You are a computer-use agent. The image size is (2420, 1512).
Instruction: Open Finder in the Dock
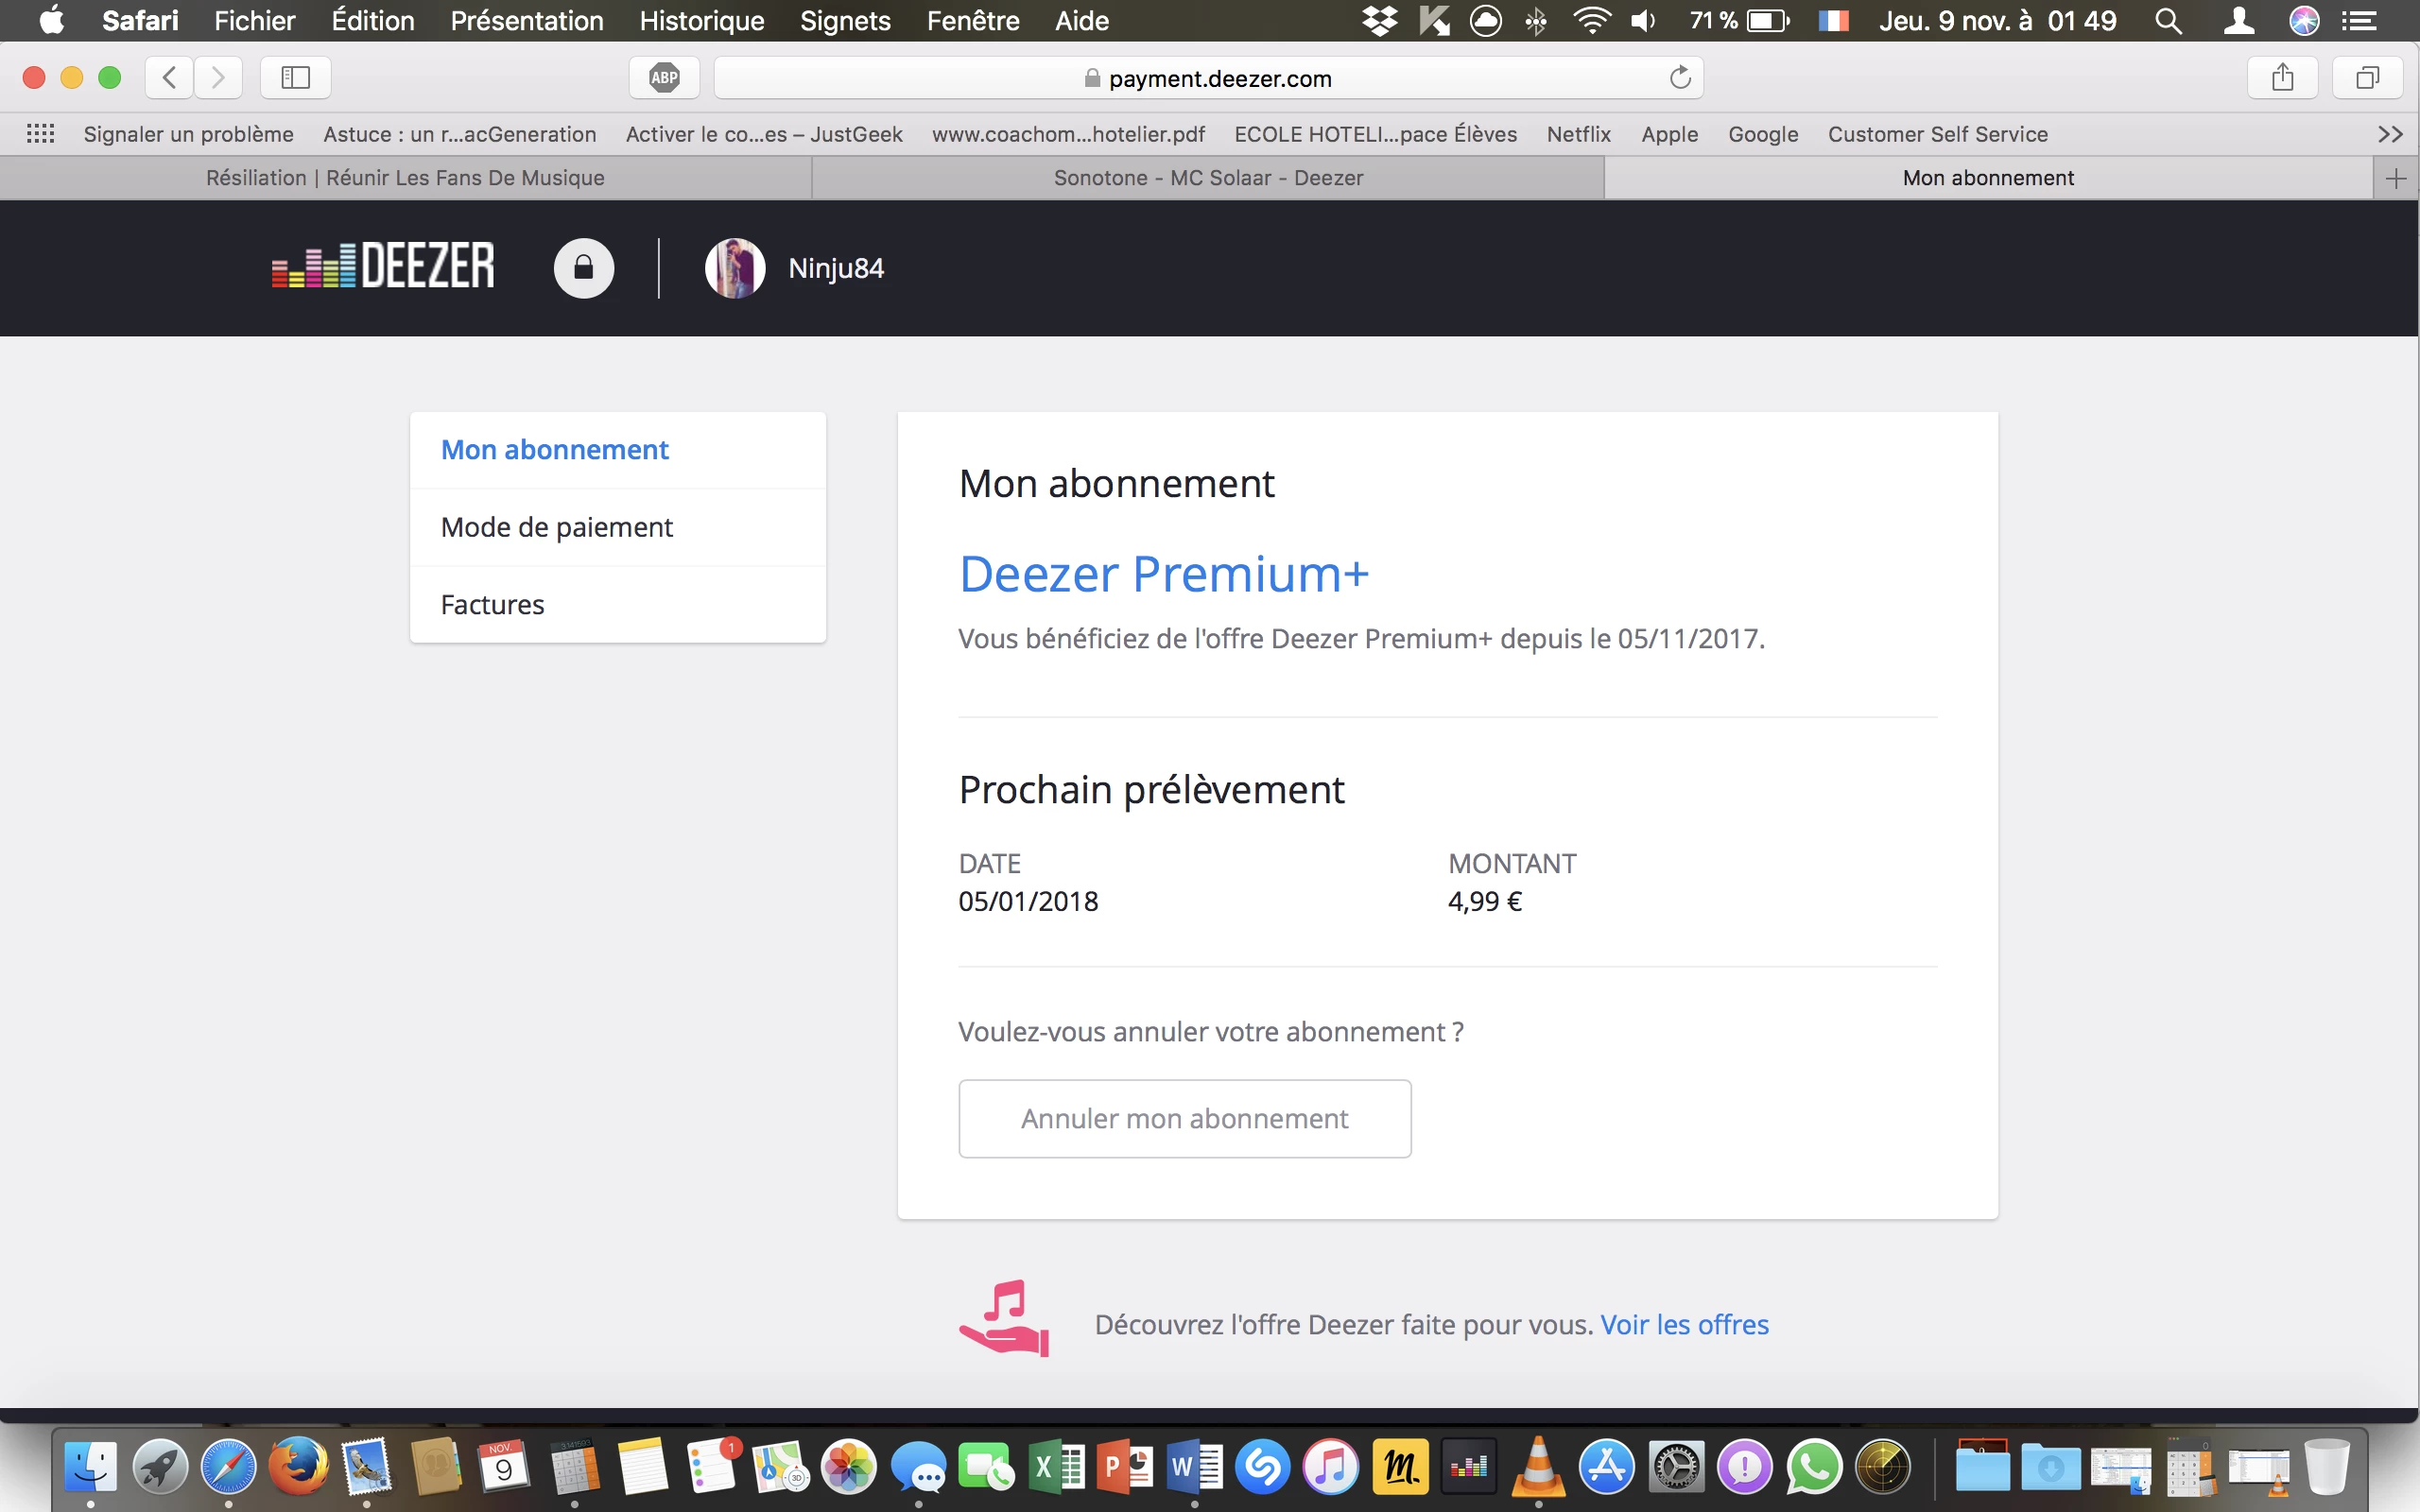point(91,1466)
